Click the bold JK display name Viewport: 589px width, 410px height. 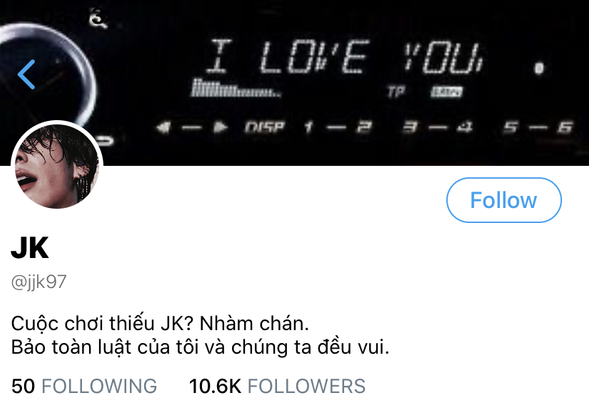coord(30,248)
